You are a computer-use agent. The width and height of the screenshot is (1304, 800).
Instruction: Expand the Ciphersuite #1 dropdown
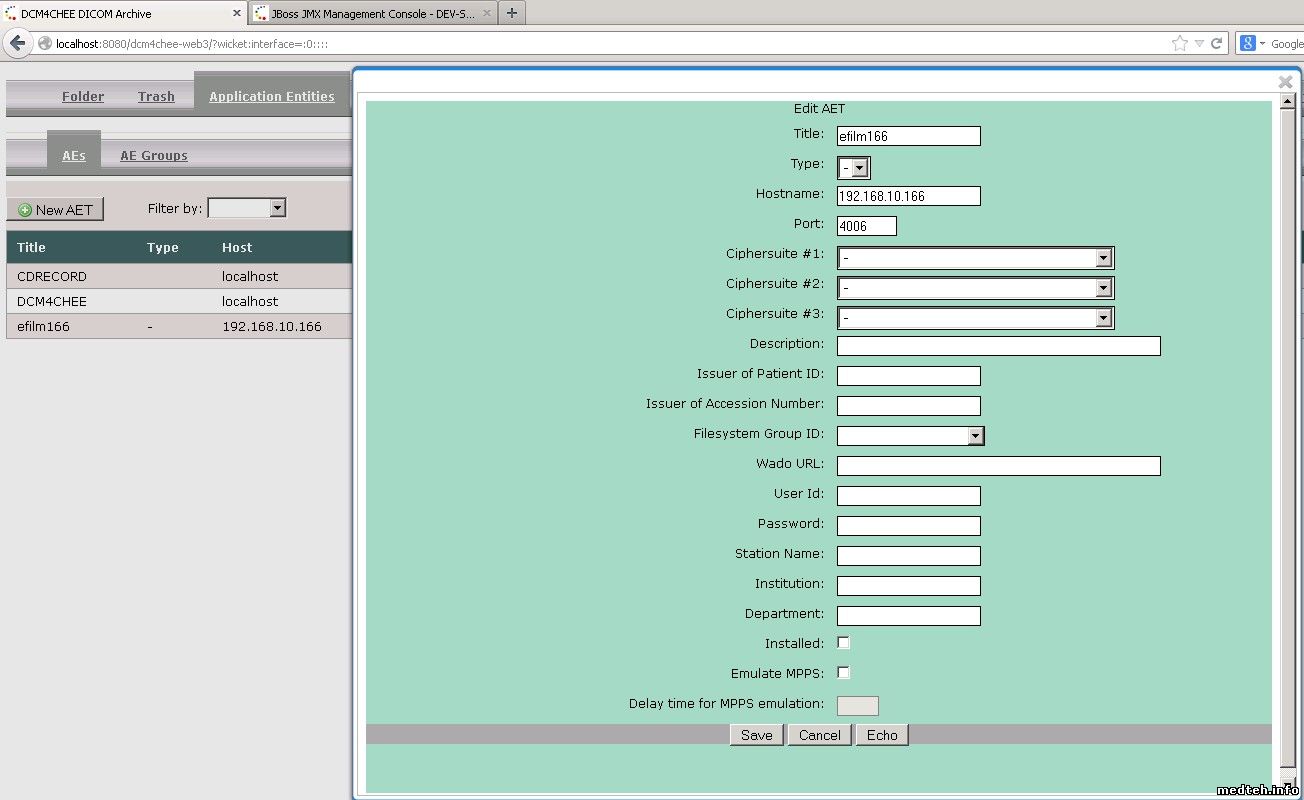click(x=1103, y=258)
